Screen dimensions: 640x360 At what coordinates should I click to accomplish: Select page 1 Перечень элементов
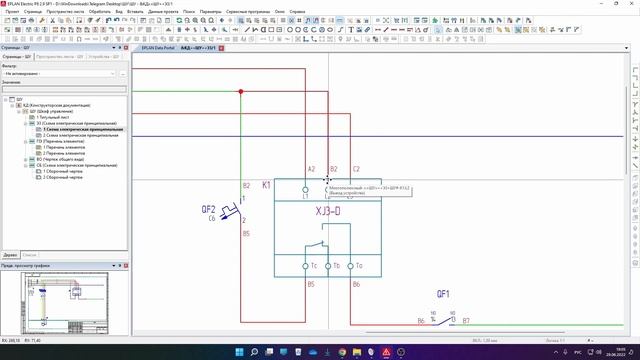64,147
